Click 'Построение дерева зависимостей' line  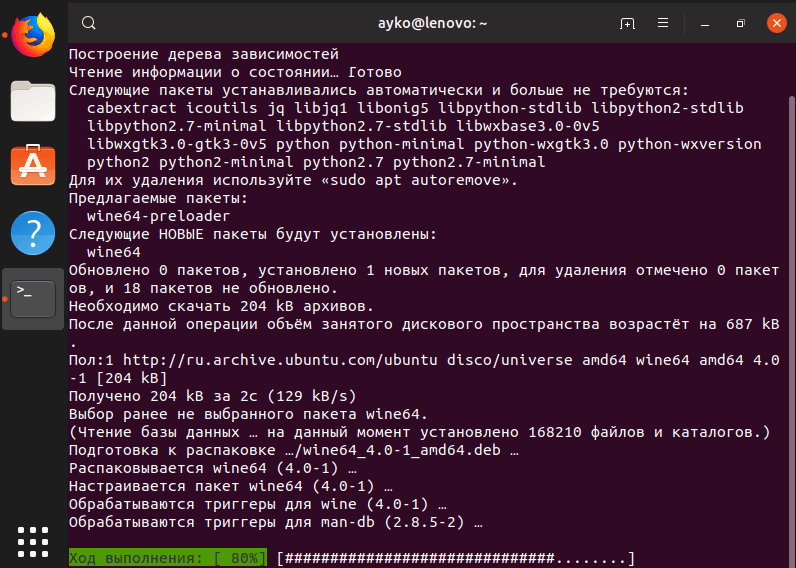click(x=204, y=54)
